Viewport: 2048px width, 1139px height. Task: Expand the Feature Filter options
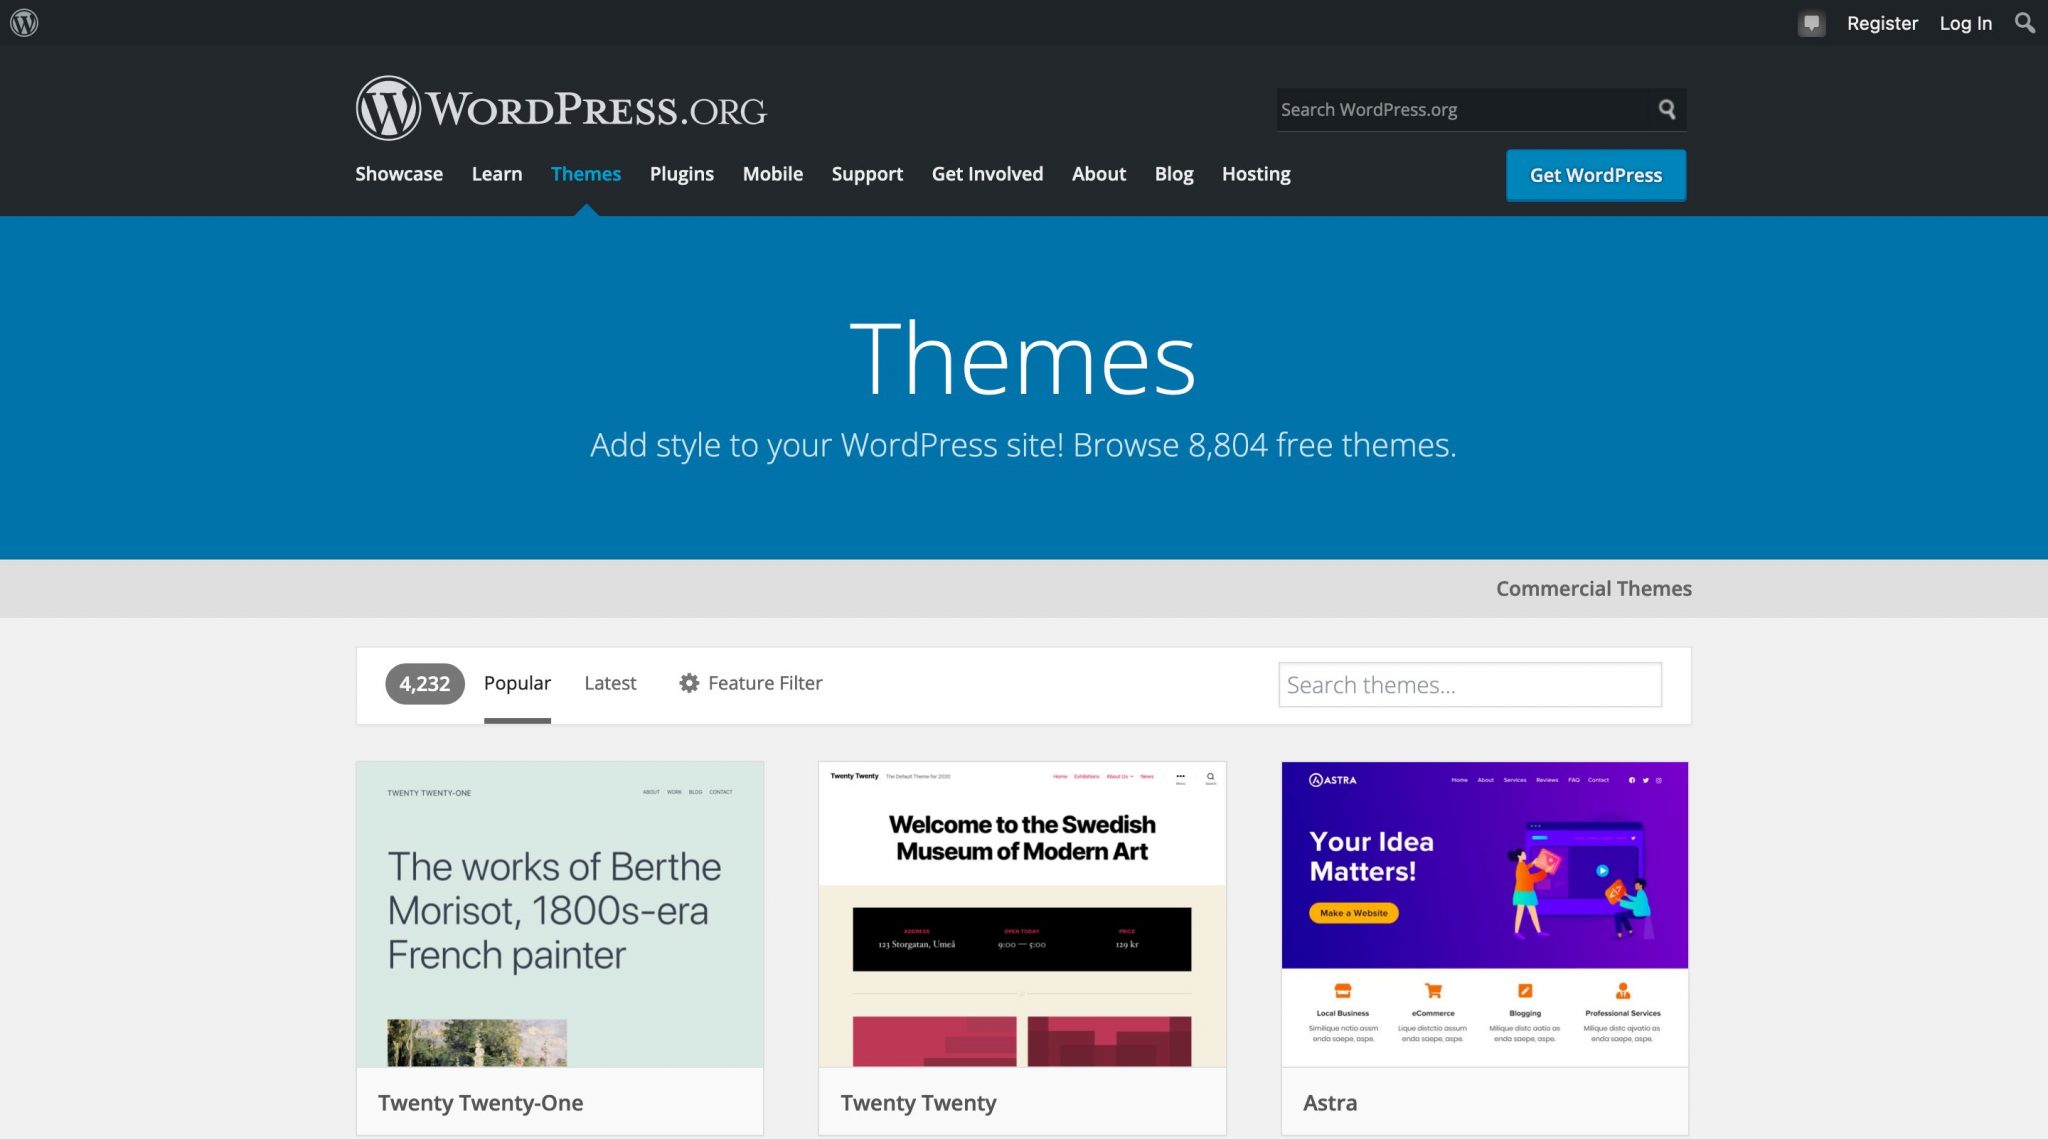[x=751, y=683]
